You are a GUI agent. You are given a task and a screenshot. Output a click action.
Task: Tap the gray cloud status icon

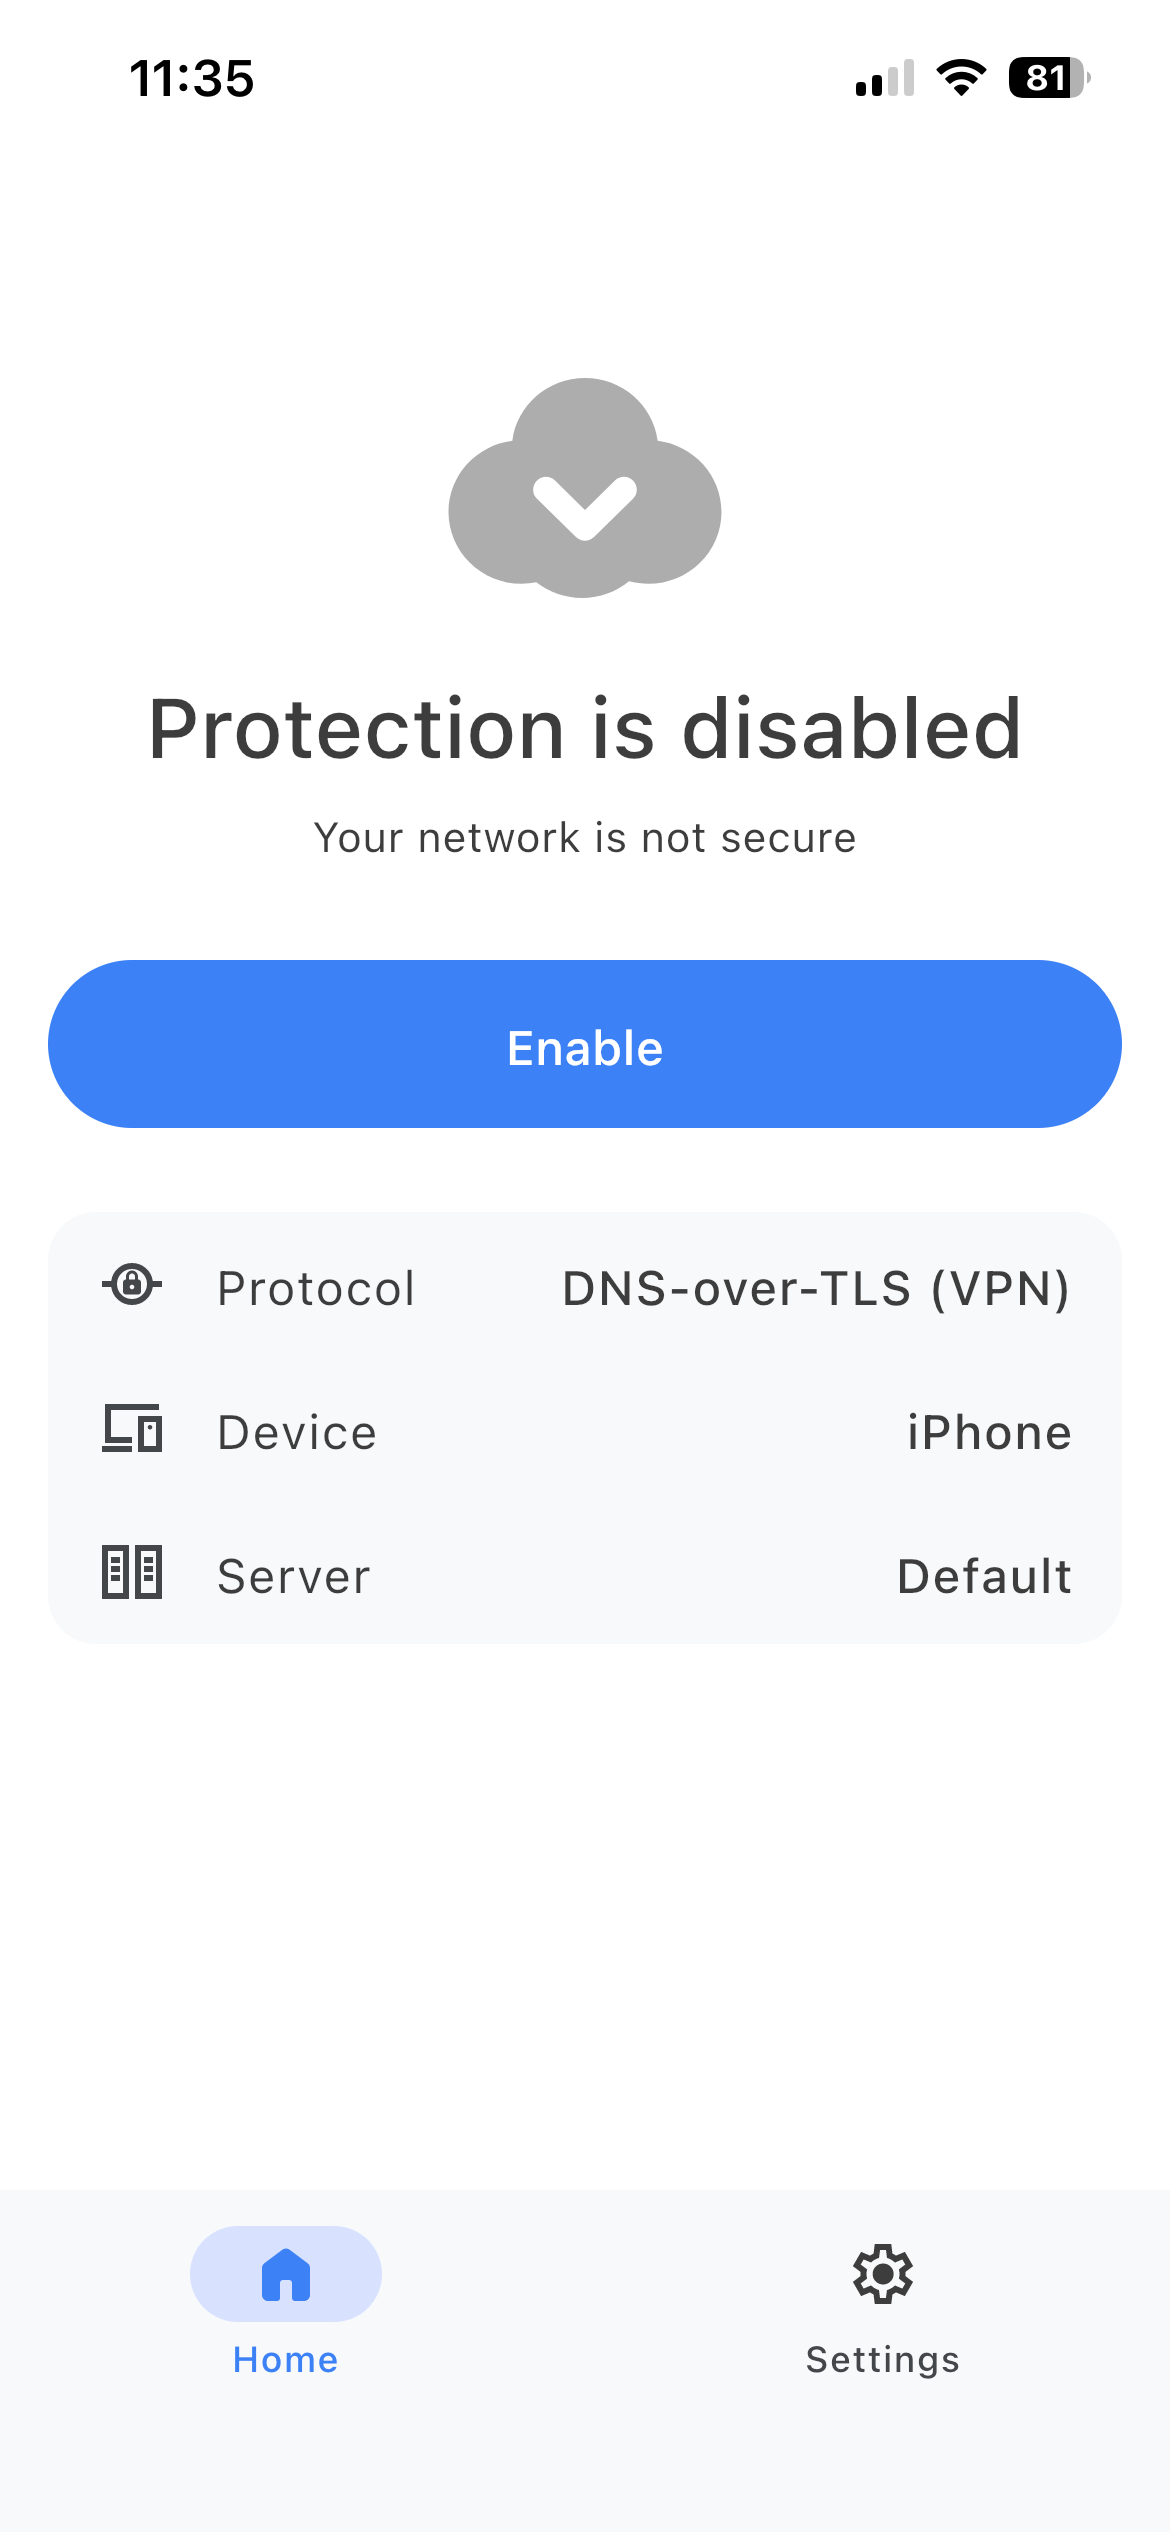[x=585, y=488]
